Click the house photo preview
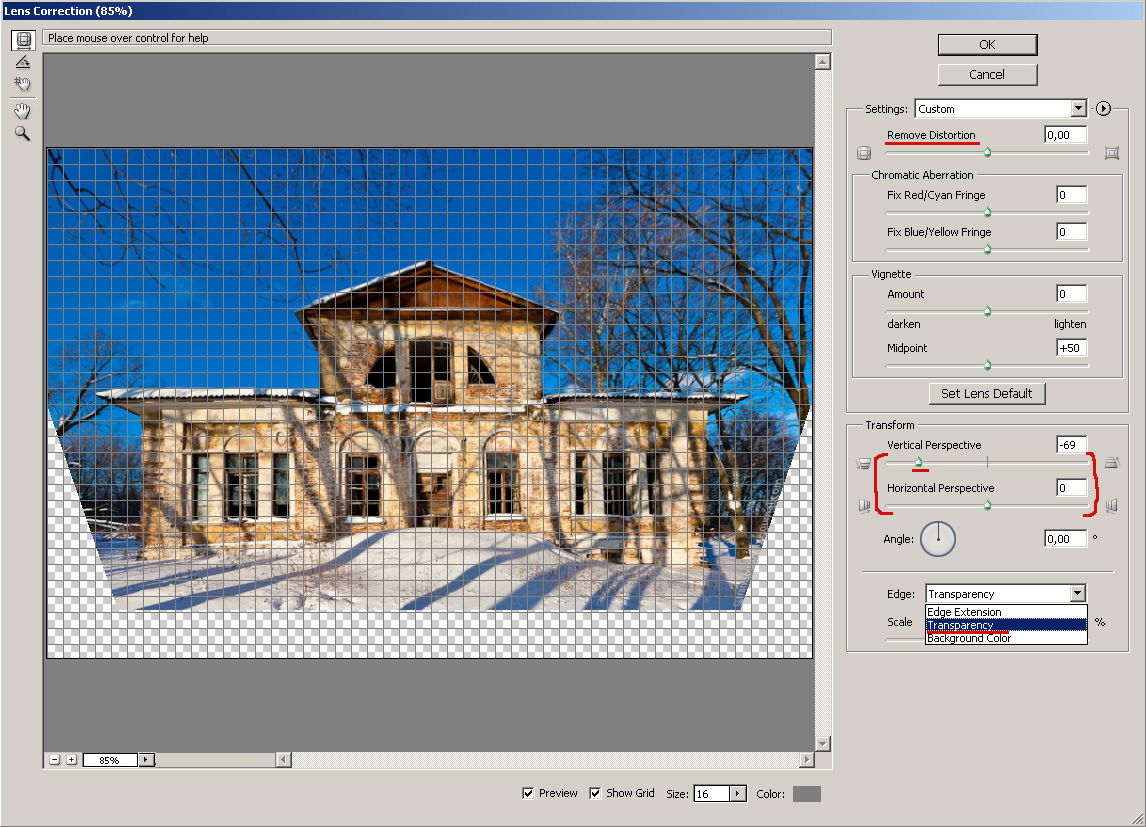Image resolution: width=1146 pixels, height=827 pixels. [430, 403]
